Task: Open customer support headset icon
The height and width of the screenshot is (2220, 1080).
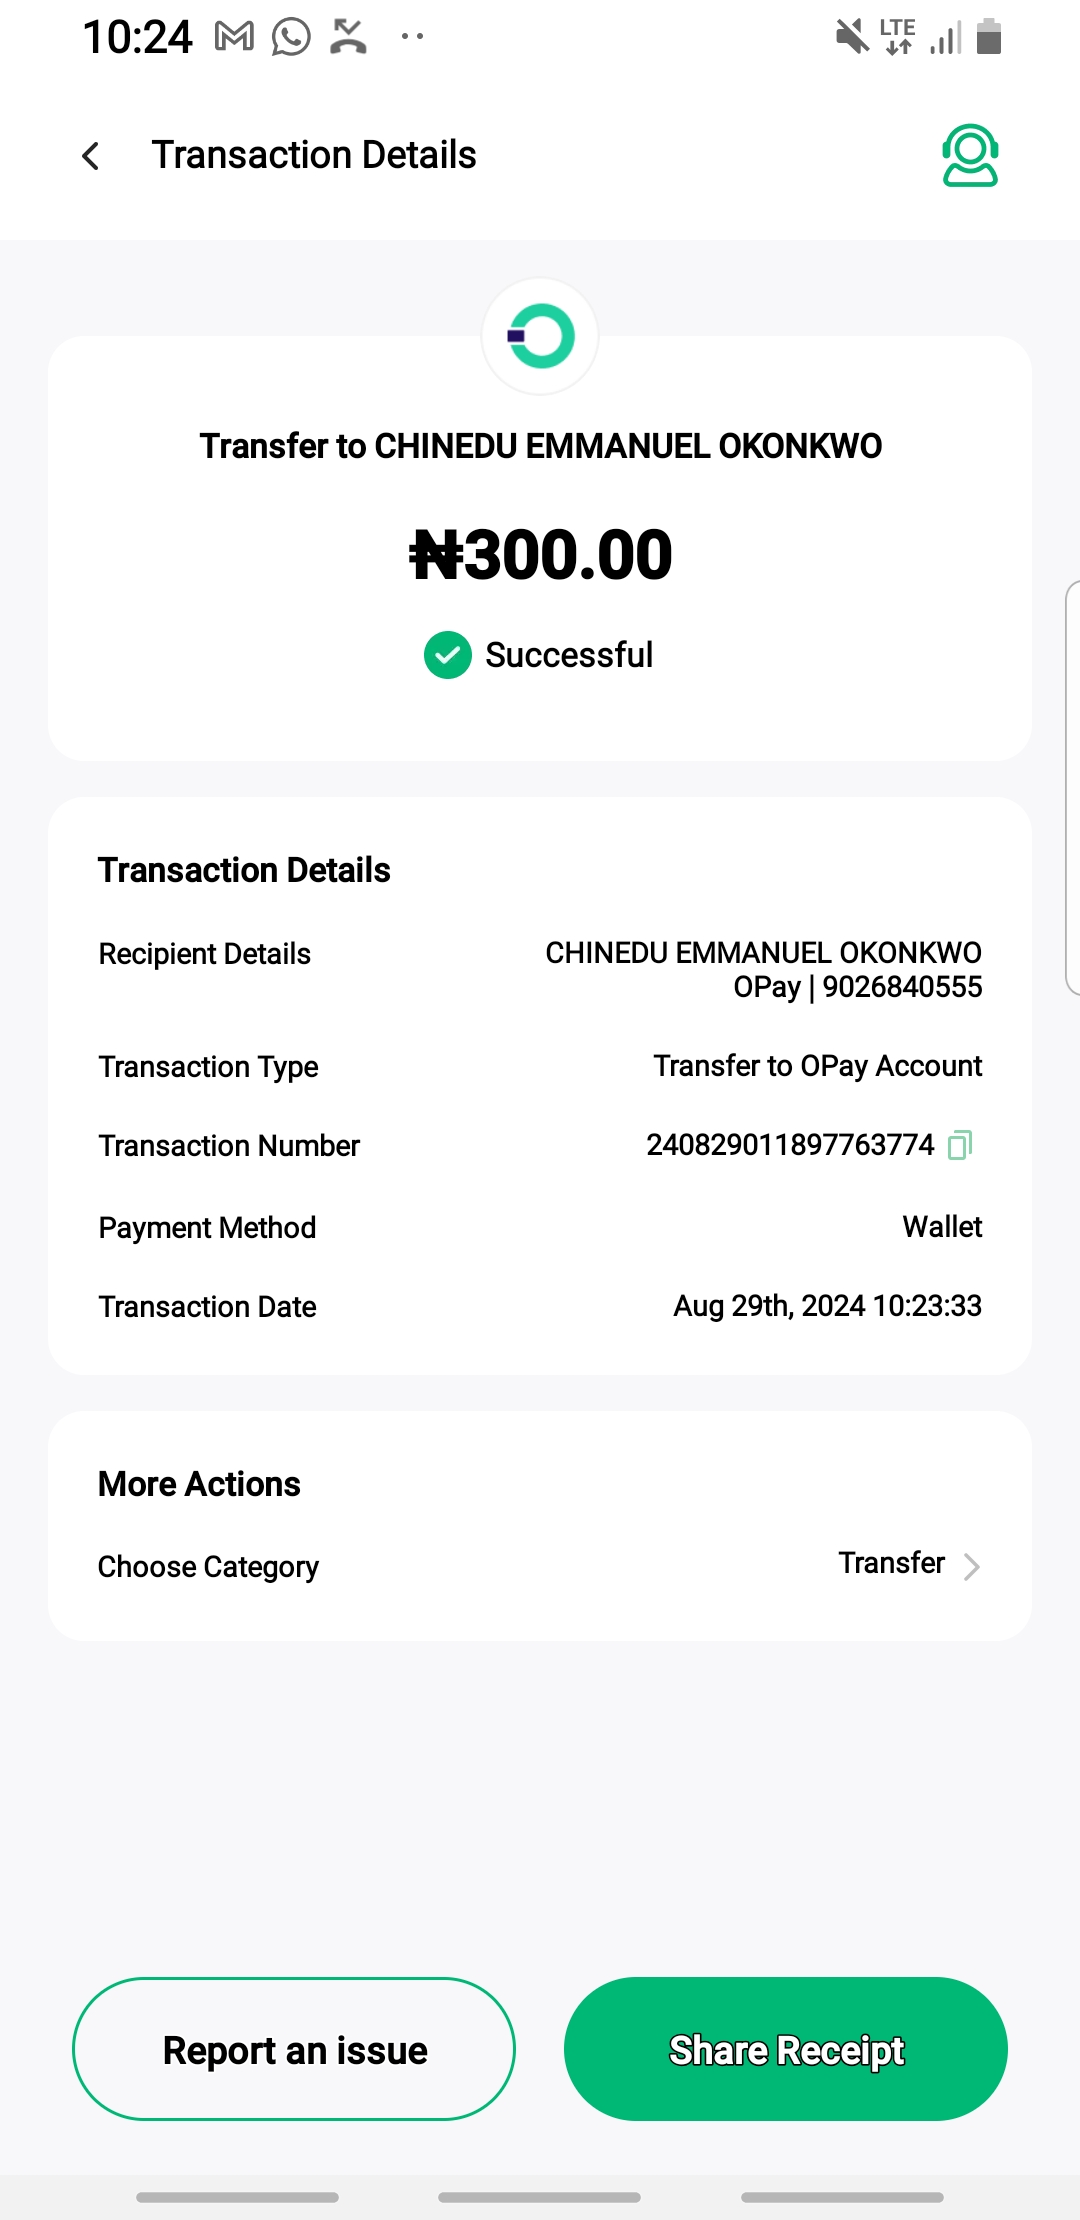Action: tap(969, 156)
